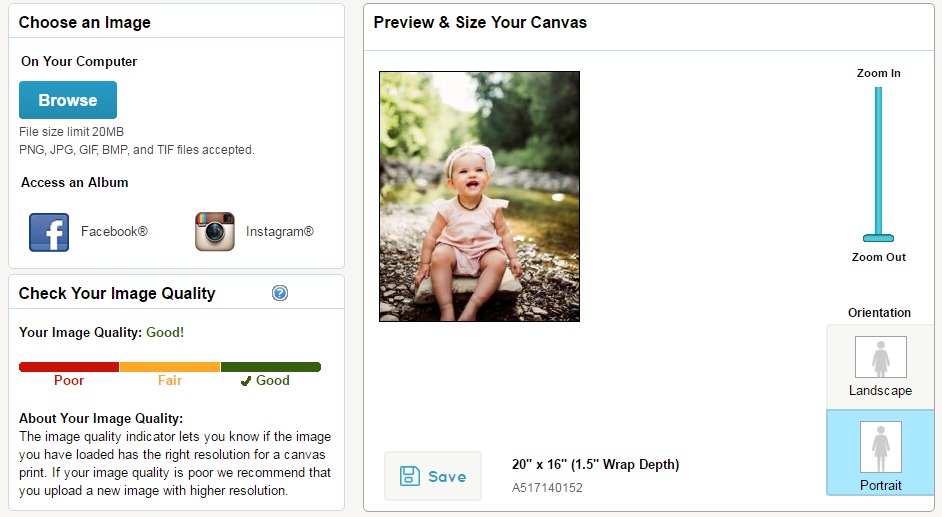Save the canvas design
The width and height of the screenshot is (942, 517).
[x=433, y=476]
